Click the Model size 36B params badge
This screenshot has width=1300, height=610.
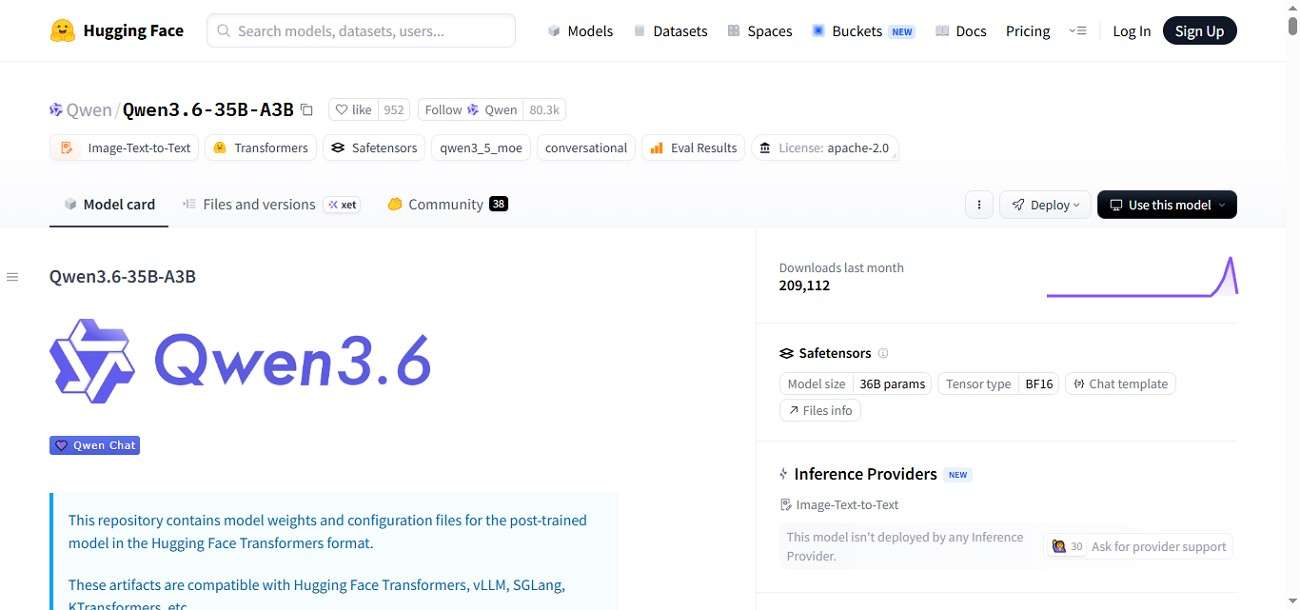[855, 384]
